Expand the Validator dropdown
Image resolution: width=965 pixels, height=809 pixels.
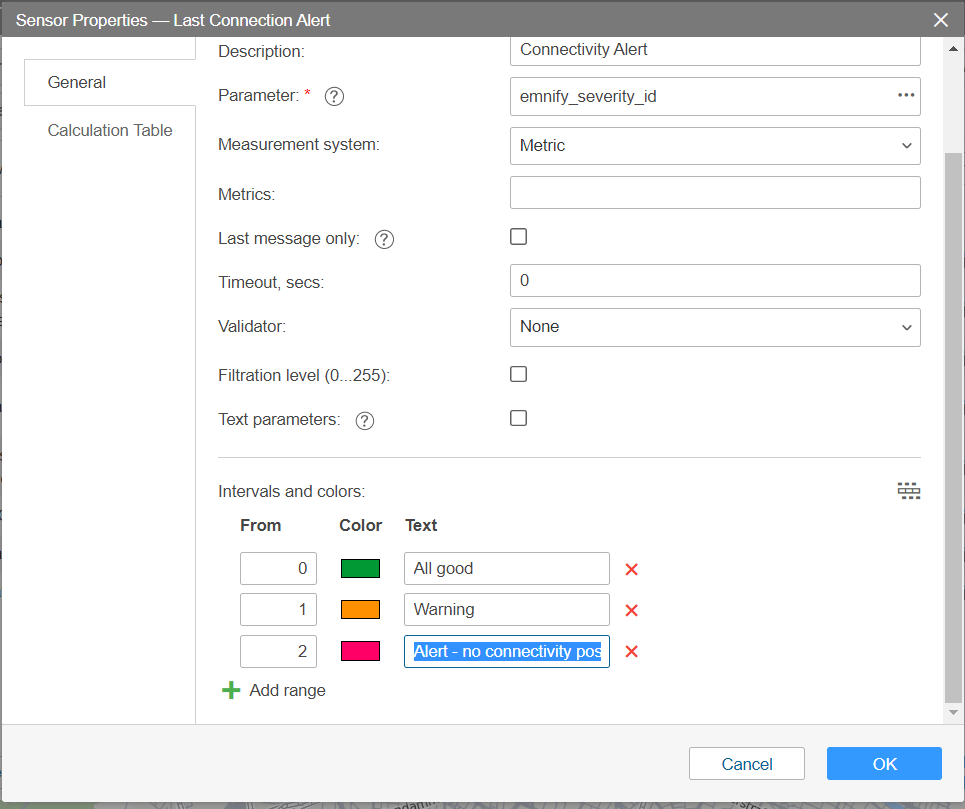click(x=714, y=327)
